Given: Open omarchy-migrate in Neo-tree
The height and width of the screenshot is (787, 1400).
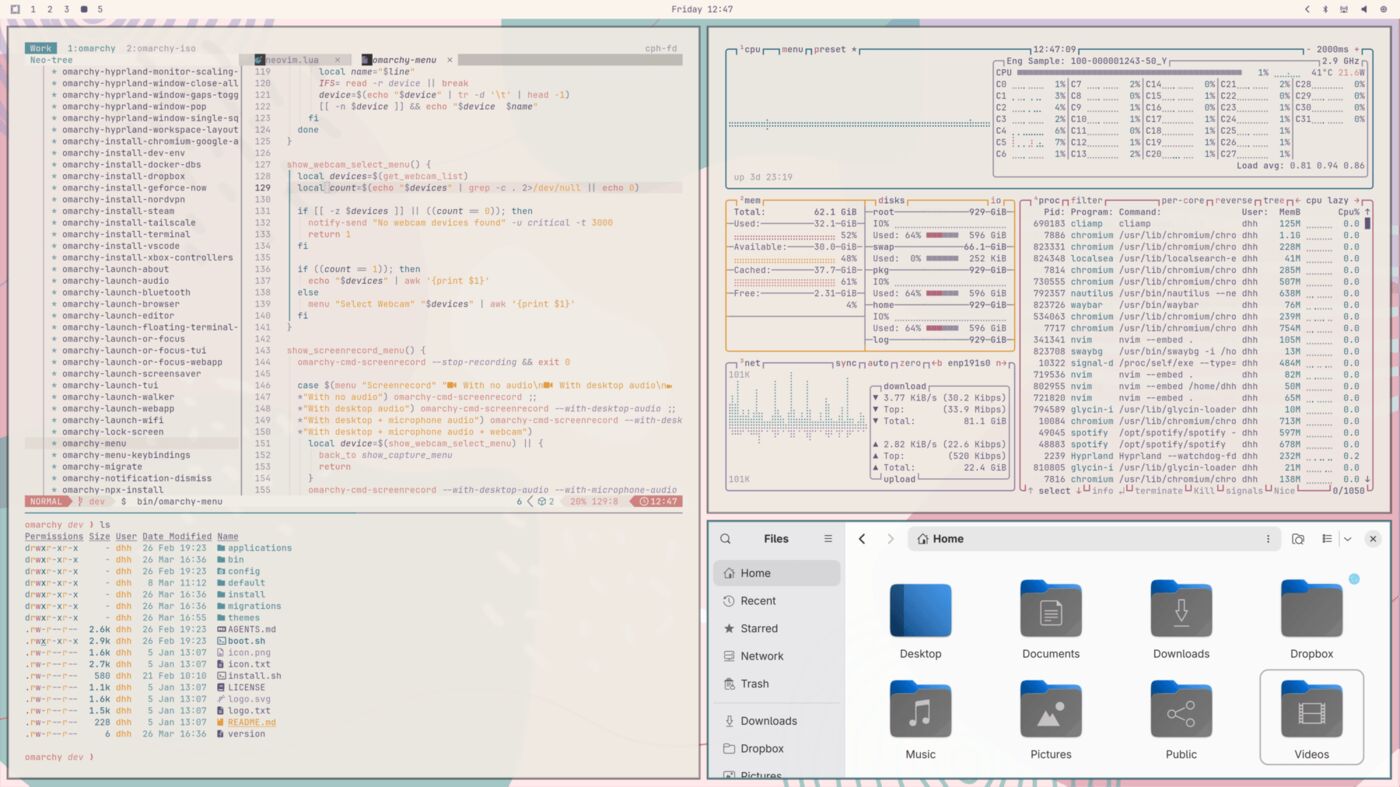Looking at the screenshot, I should pyautogui.click(x=102, y=467).
